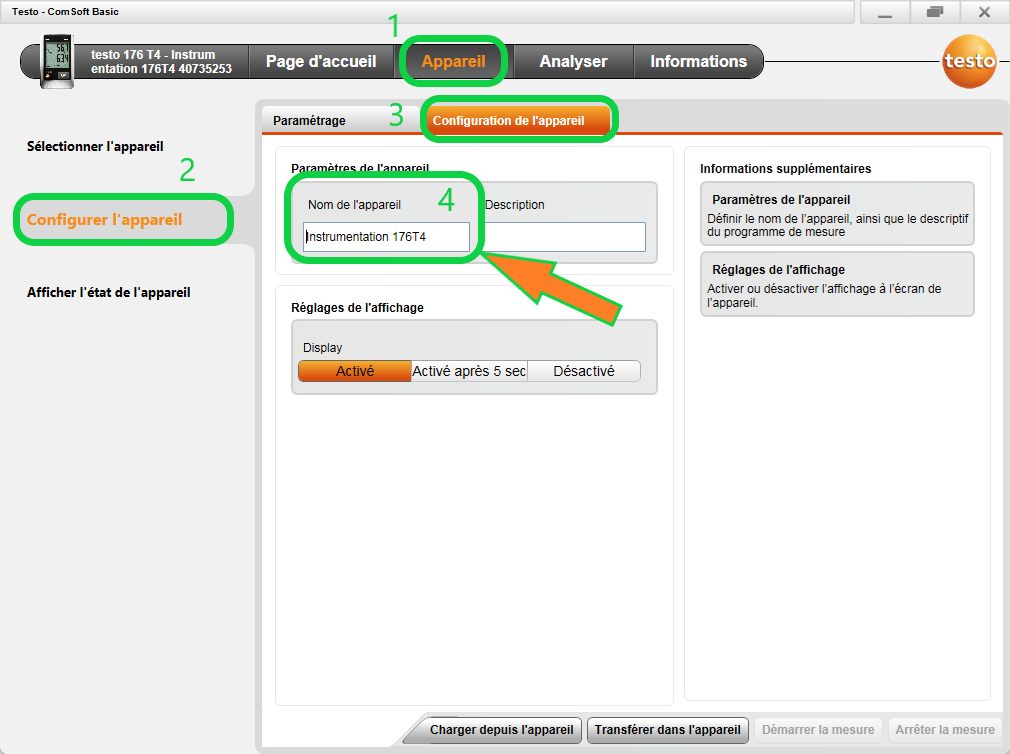
Task: Go to the Informations tab
Action: [698, 61]
